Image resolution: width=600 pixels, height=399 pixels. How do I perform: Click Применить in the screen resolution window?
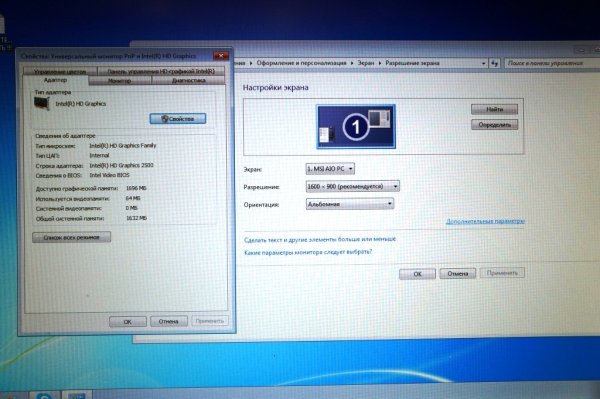click(x=502, y=273)
